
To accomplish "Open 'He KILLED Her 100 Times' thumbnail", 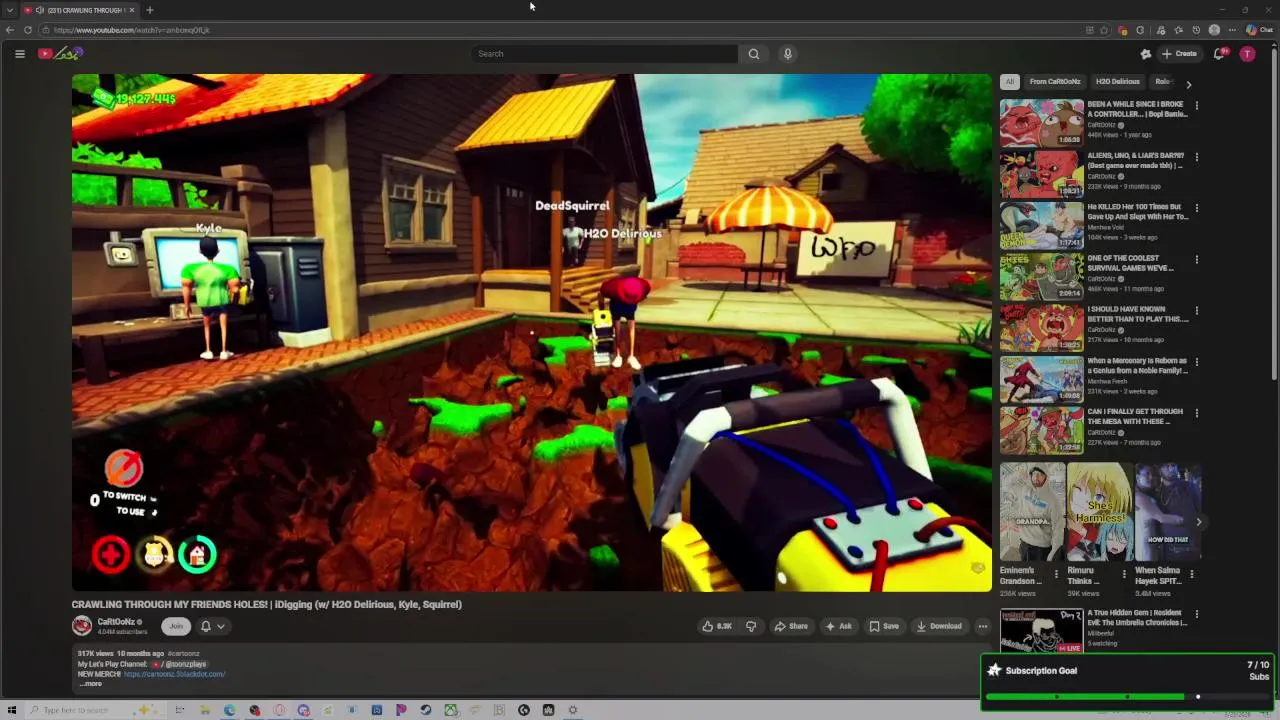I will [1041, 225].
